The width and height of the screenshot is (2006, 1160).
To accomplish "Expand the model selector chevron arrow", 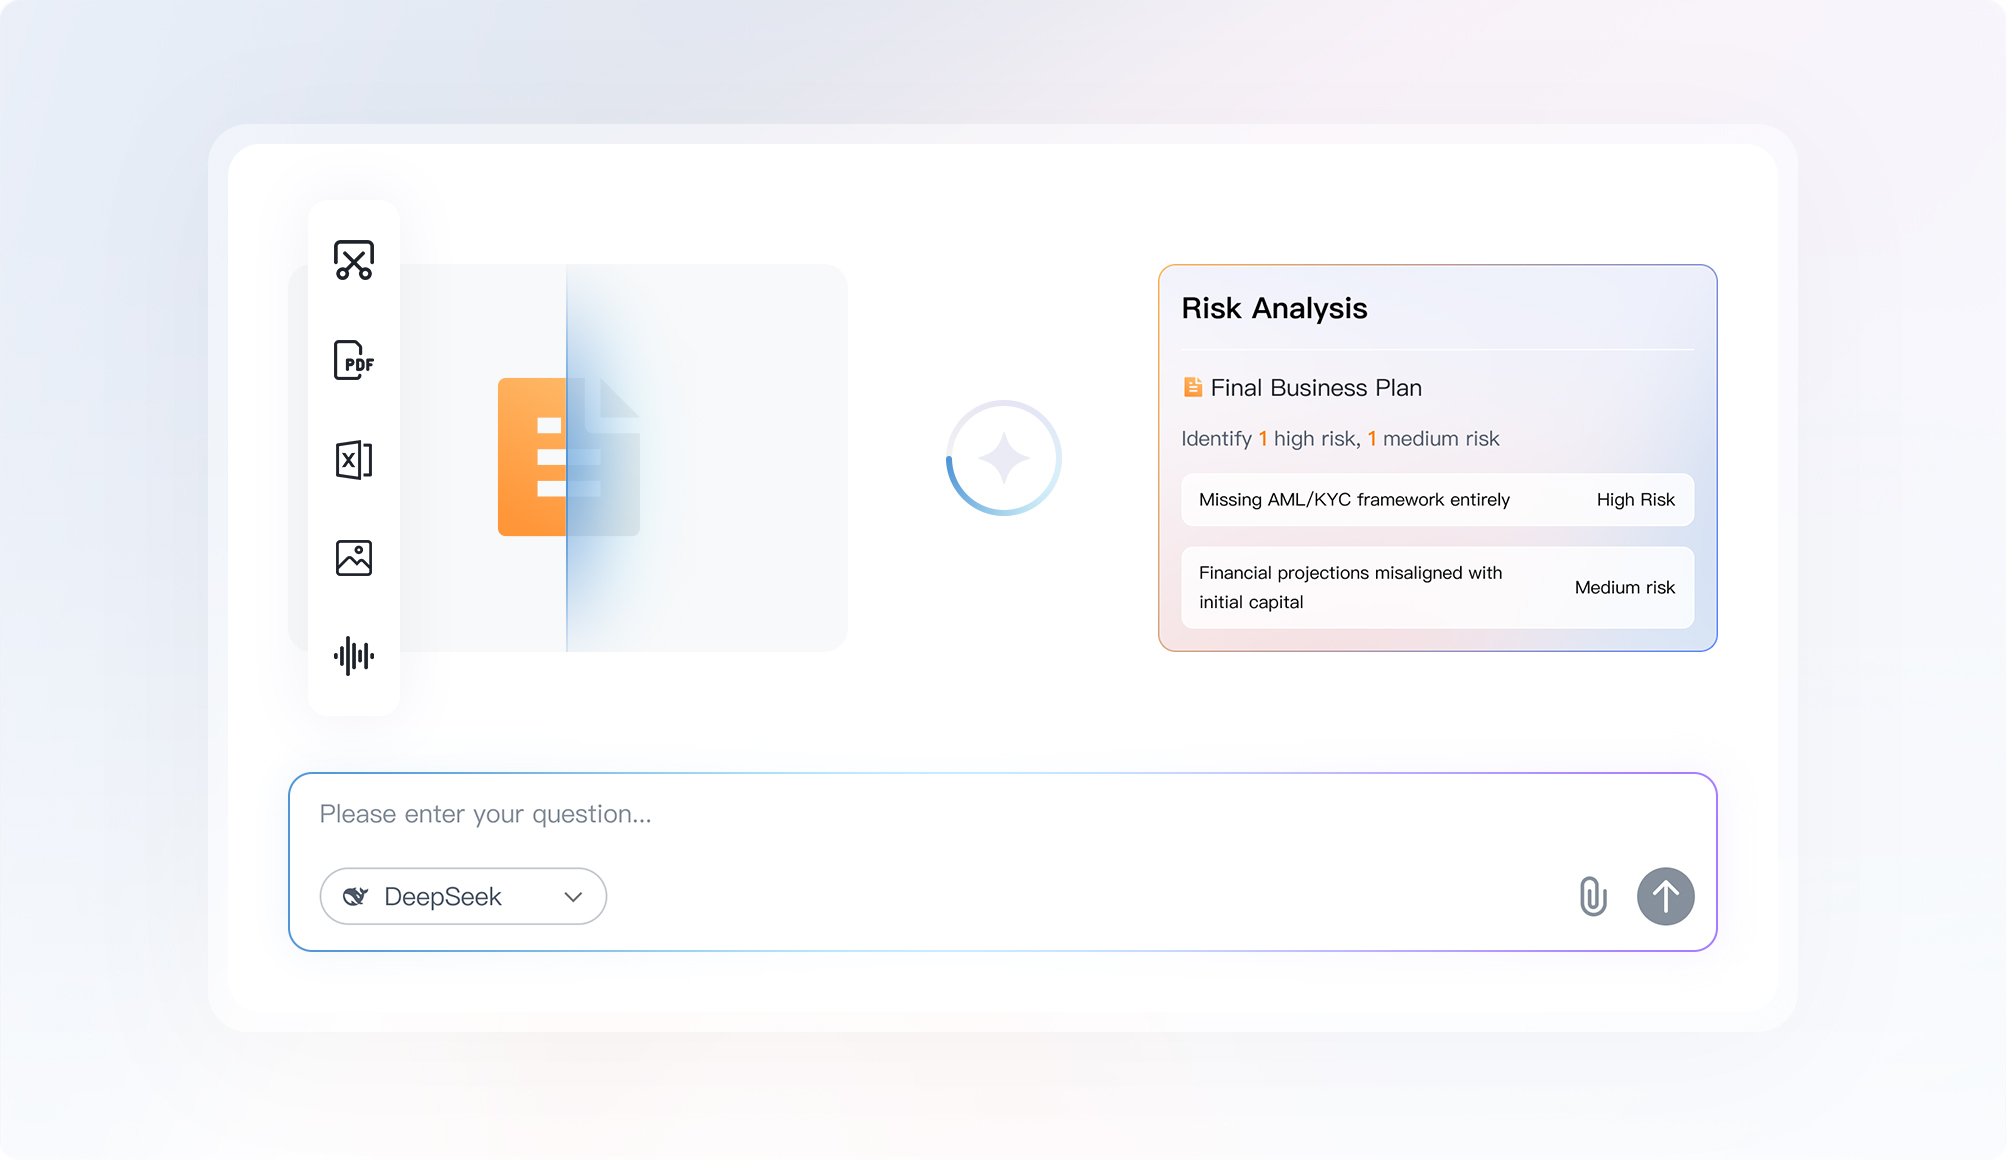I will (573, 897).
